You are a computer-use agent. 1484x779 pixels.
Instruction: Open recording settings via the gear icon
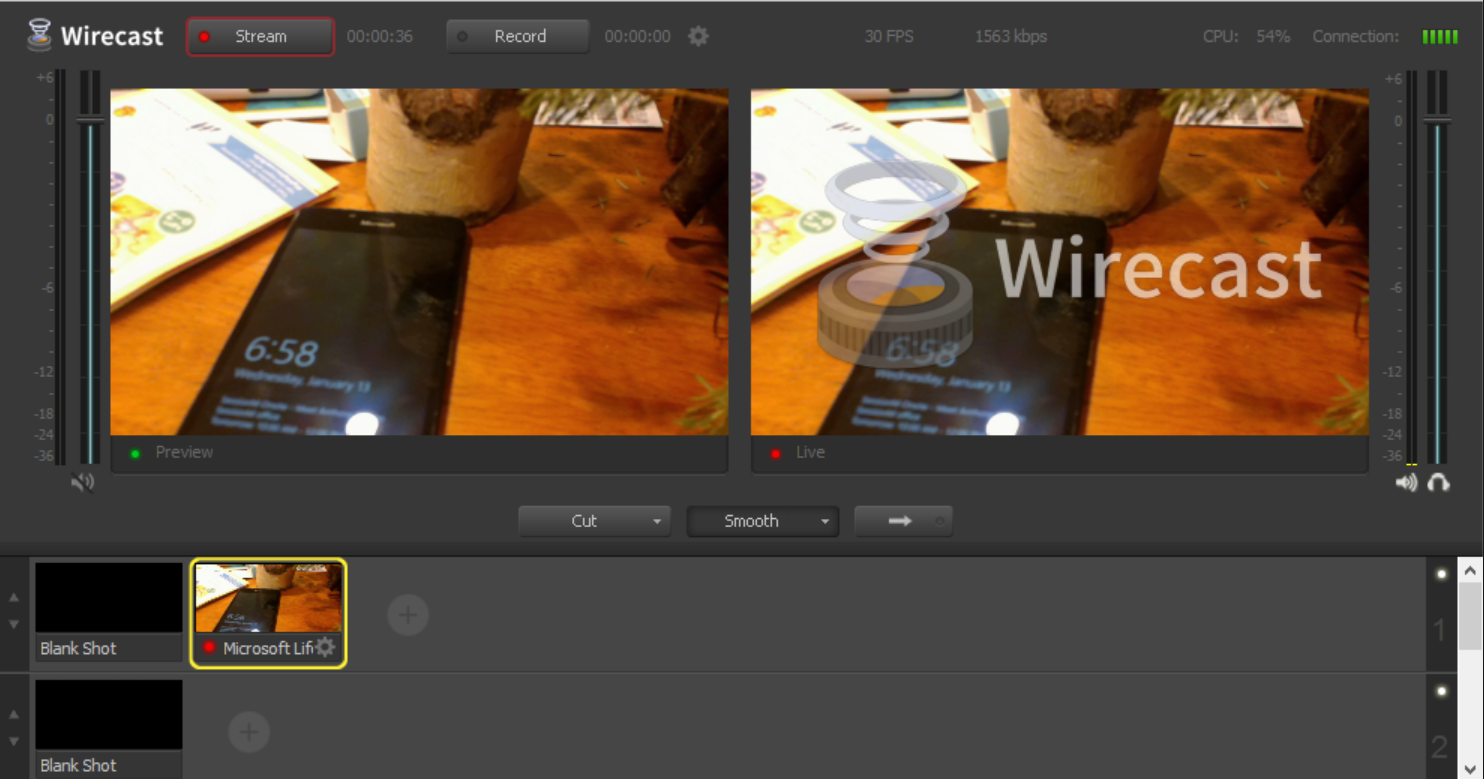697,36
